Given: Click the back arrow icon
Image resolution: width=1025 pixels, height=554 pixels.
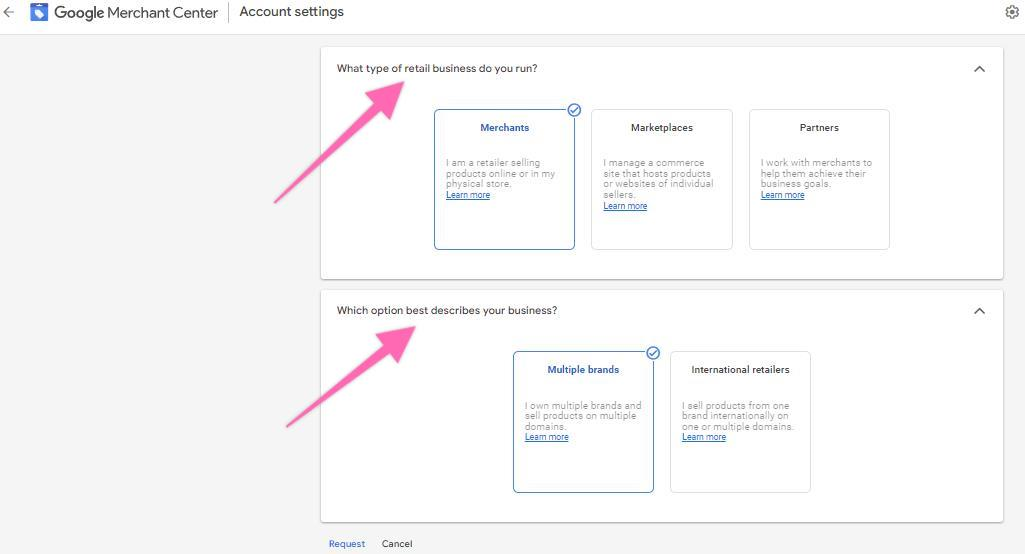Looking at the screenshot, I should coord(9,13).
